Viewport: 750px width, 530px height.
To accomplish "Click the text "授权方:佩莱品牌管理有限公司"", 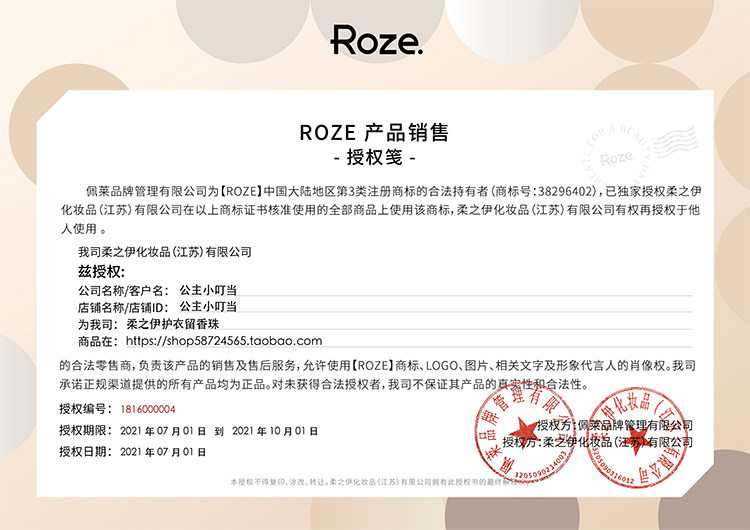I will click(x=615, y=425).
